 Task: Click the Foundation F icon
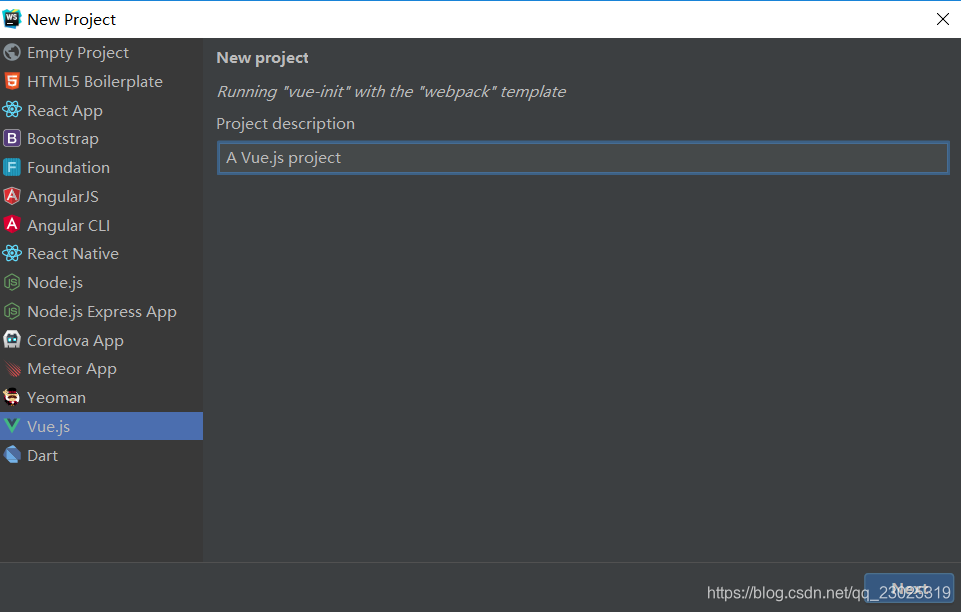pos(12,167)
